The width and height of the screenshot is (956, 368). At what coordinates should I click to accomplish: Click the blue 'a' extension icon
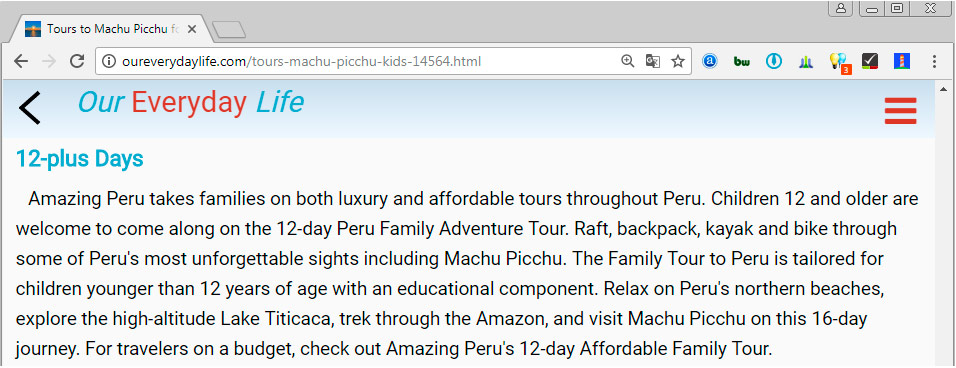[x=710, y=61]
